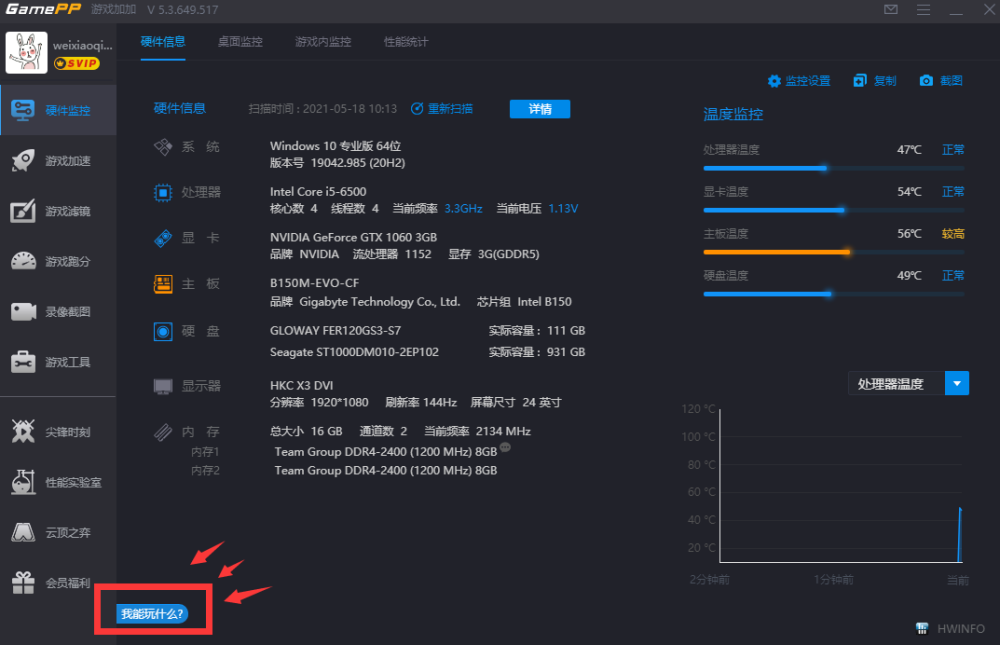Click the orange 主板温度 progress bar

[x=834, y=252]
